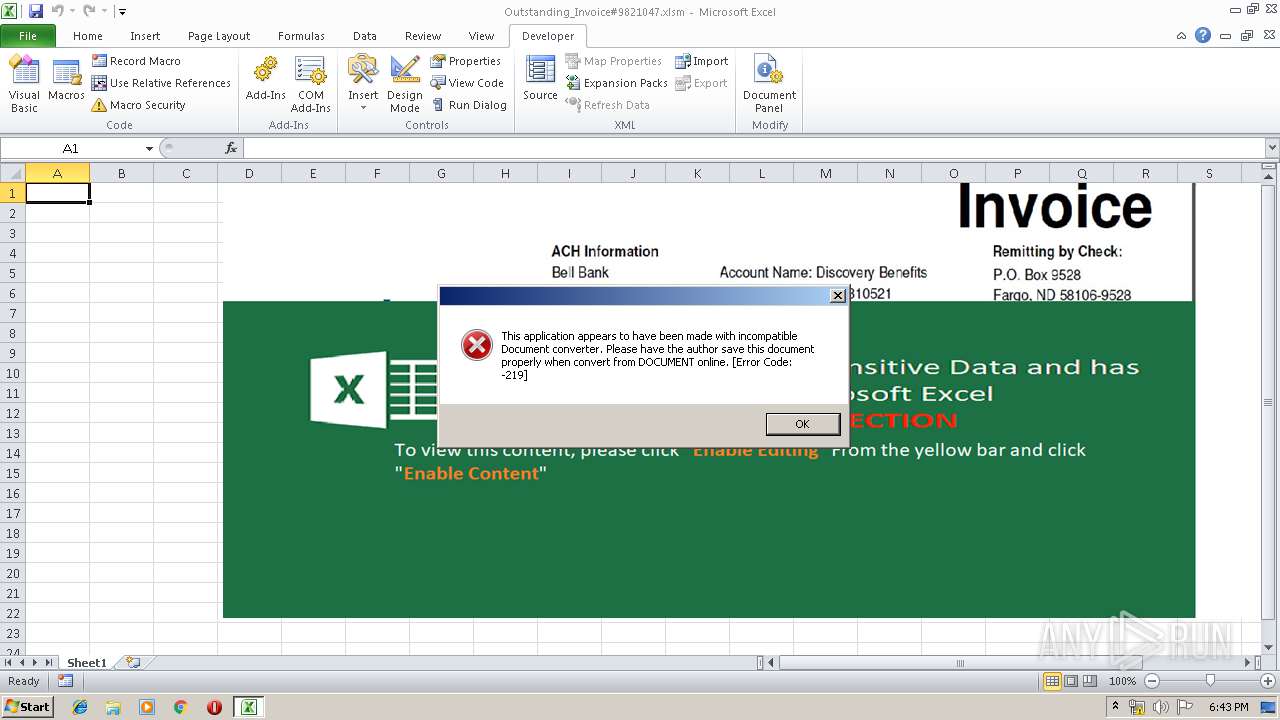The image size is (1280, 720).
Task: Select column D header
Action: tap(249, 173)
